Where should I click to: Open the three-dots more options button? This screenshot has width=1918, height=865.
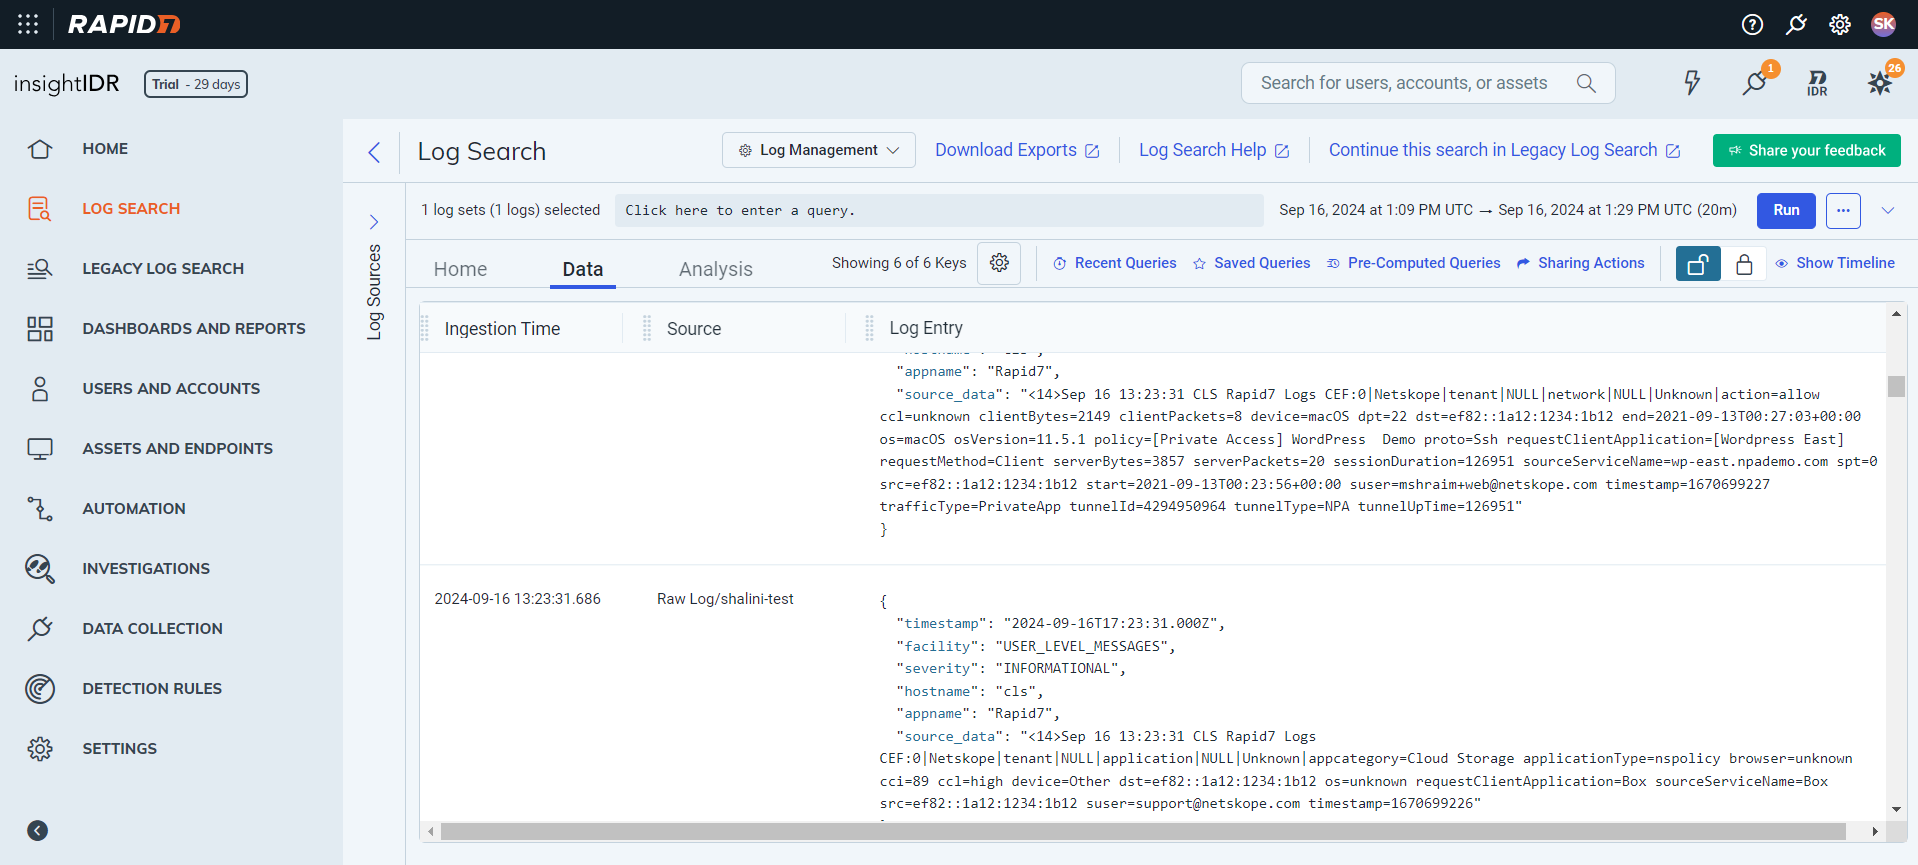[x=1843, y=210]
